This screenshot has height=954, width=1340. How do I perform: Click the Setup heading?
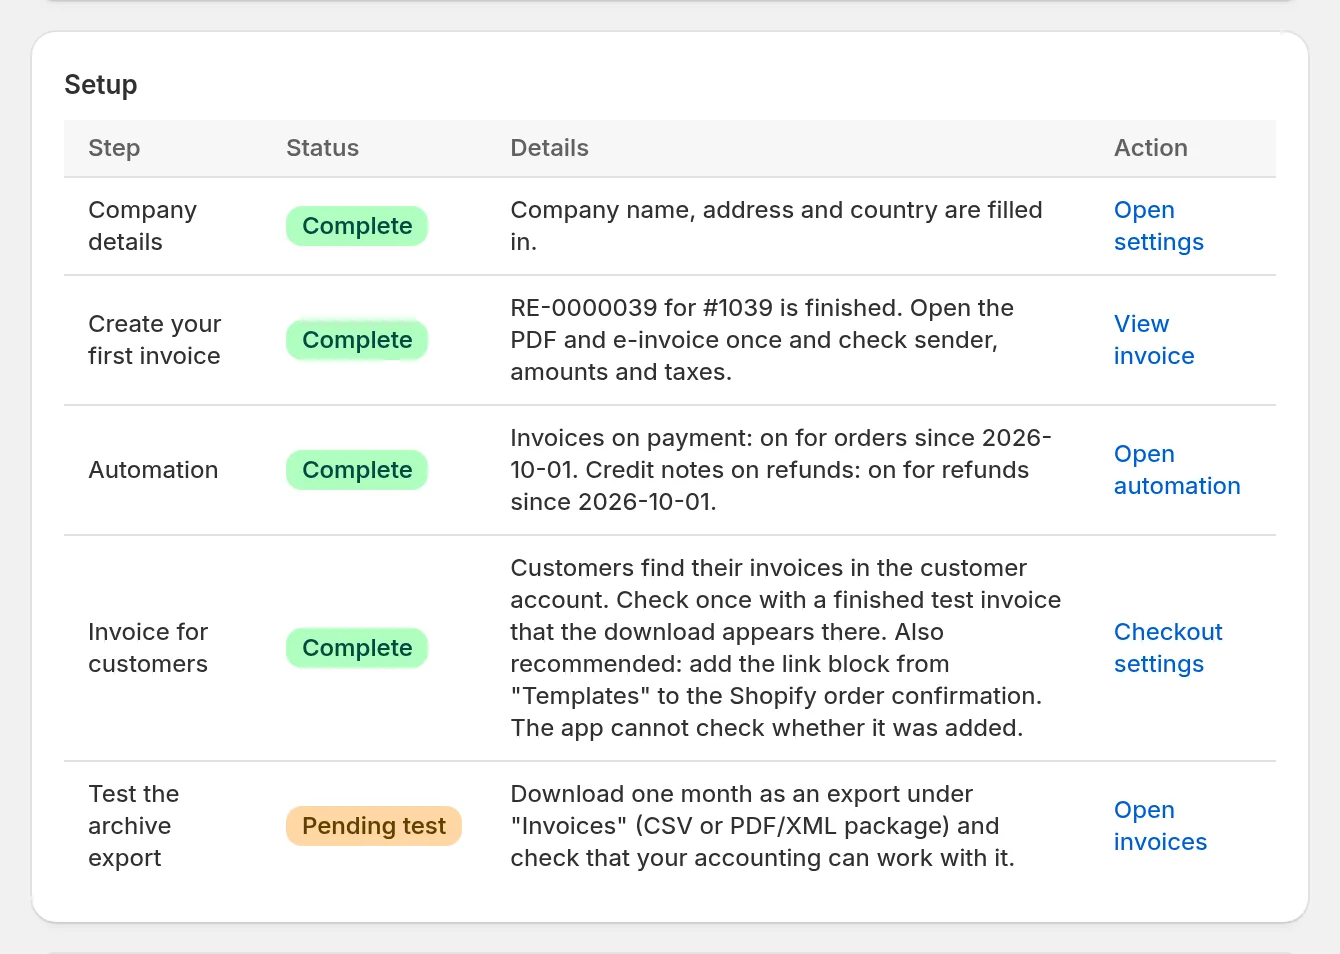[x=101, y=85]
